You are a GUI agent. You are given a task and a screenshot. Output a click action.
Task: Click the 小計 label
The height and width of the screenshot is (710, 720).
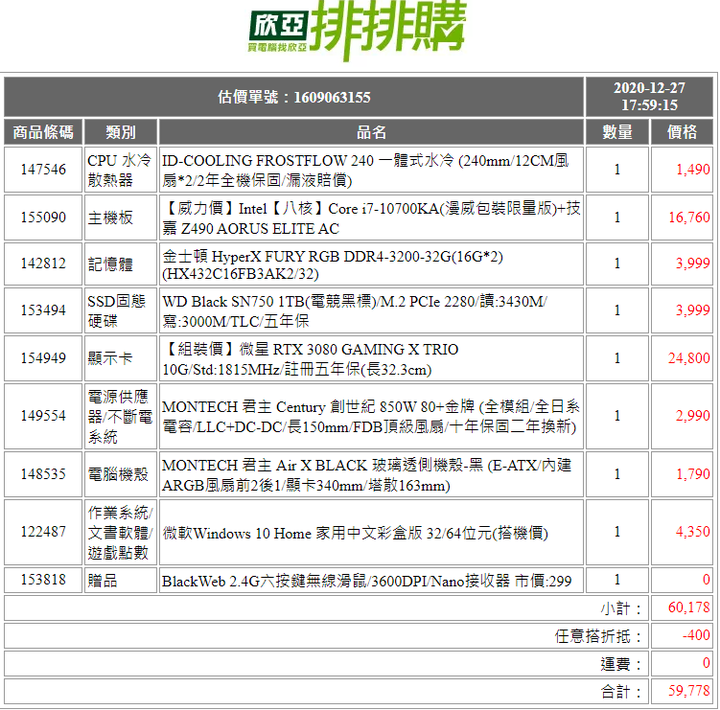[x=621, y=609]
